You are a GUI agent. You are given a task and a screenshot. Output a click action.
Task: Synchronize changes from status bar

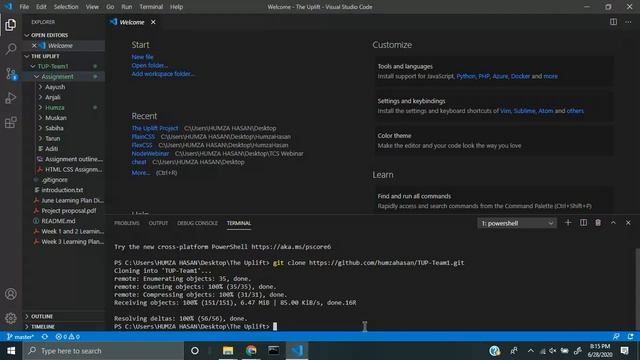tap(45, 337)
